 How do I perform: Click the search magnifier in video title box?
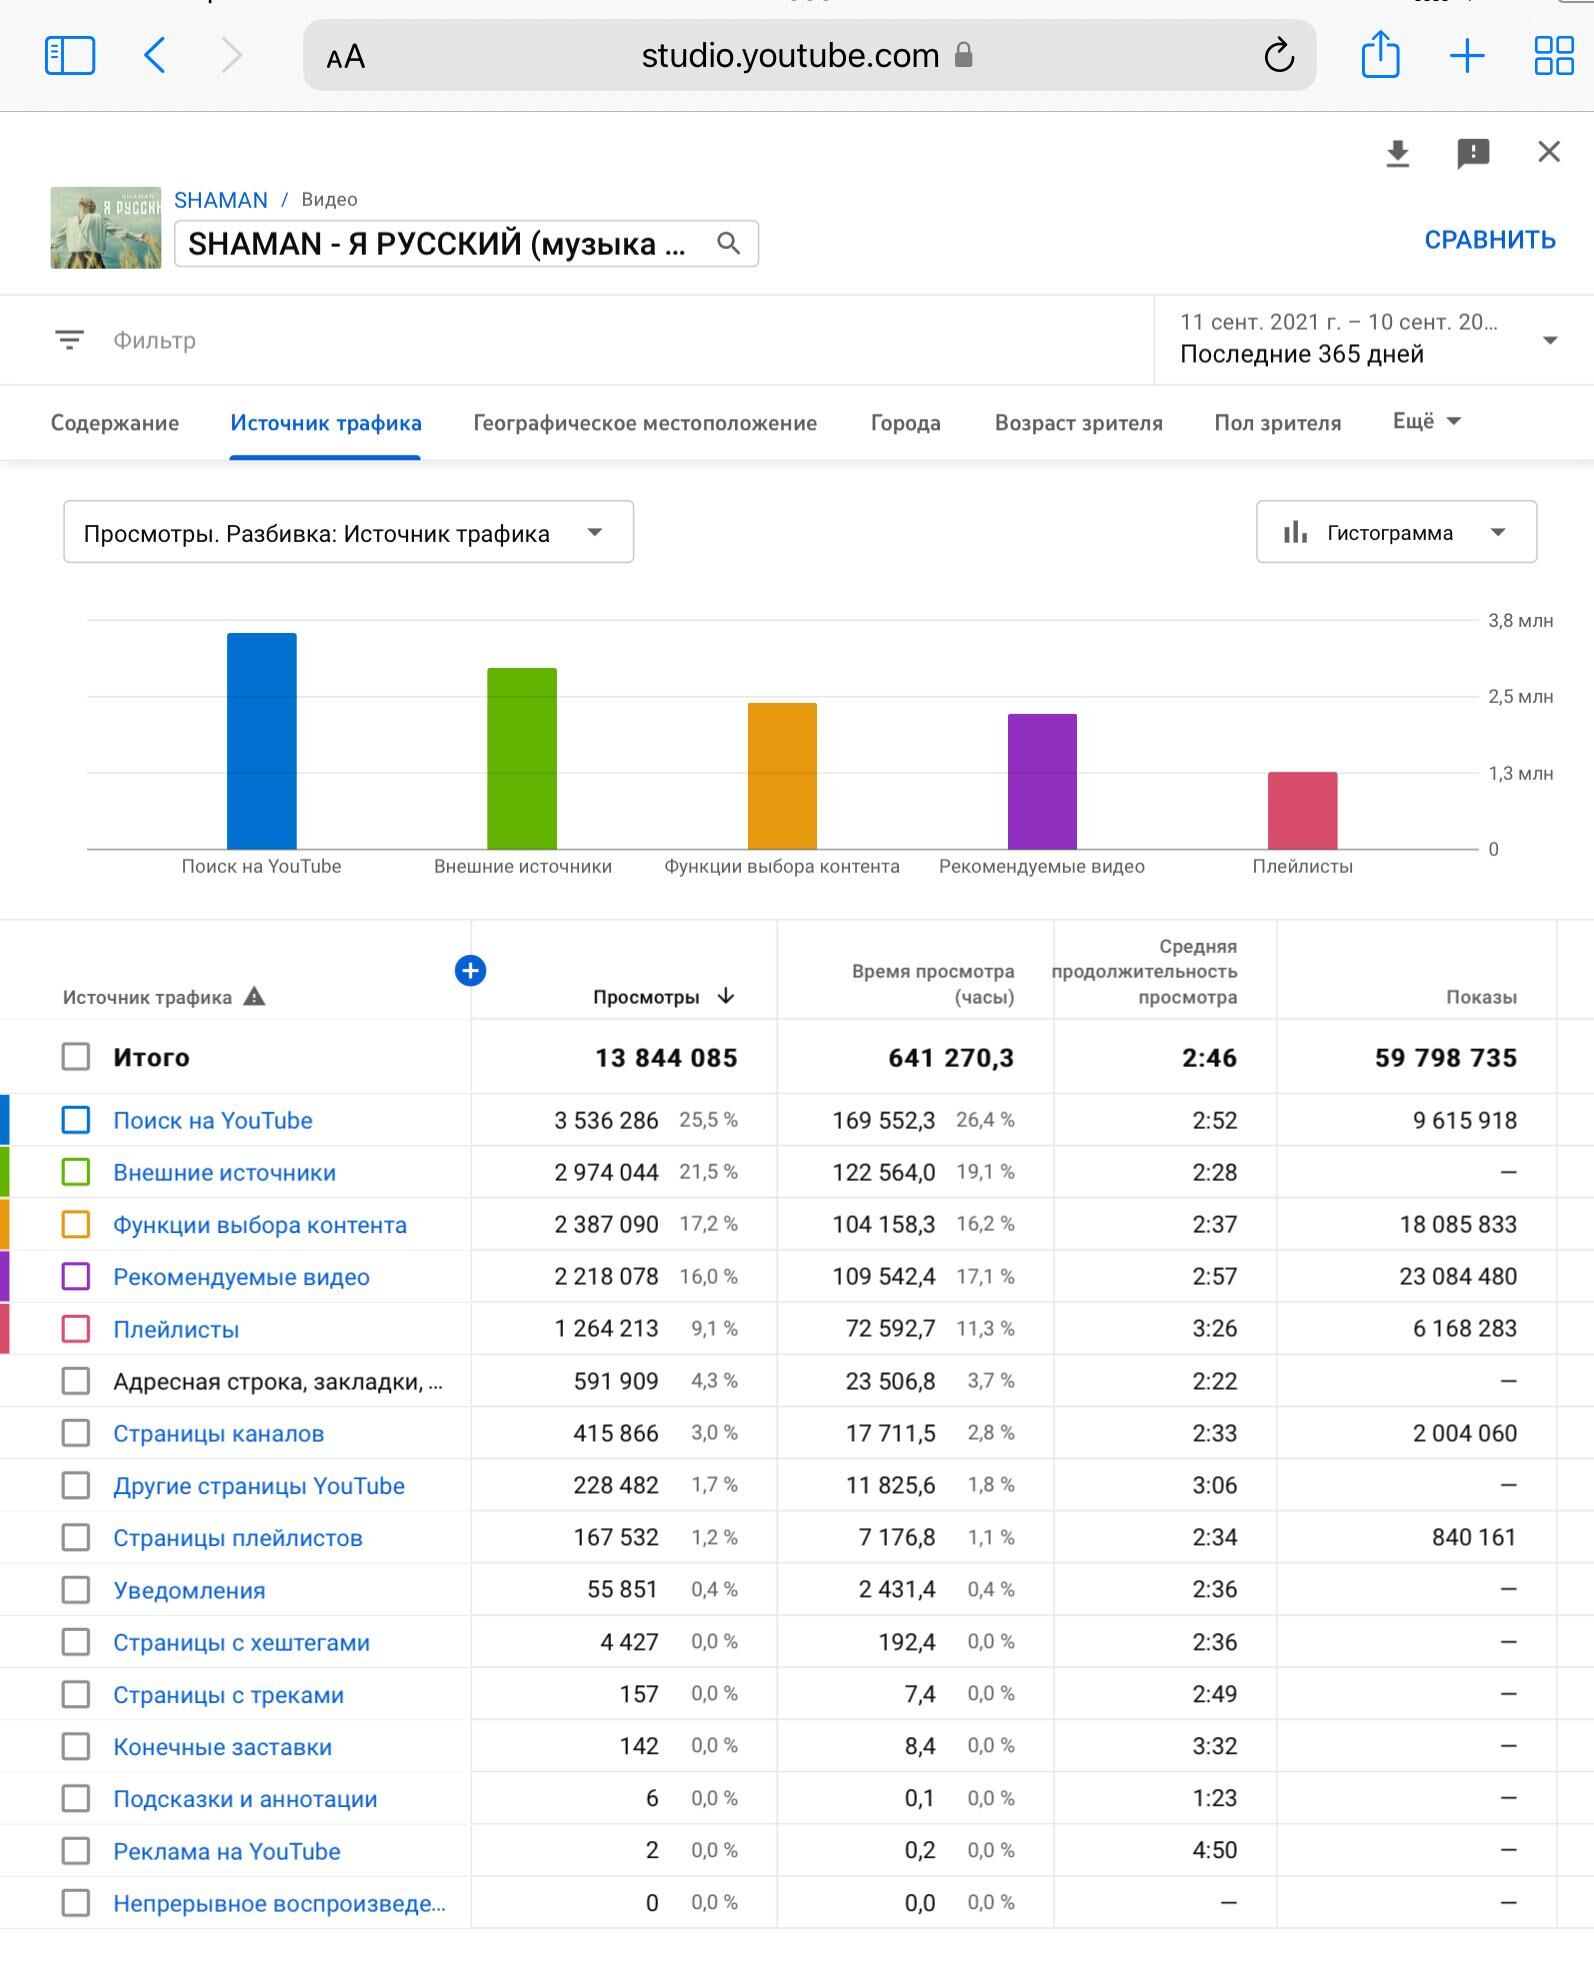[729, 243]
